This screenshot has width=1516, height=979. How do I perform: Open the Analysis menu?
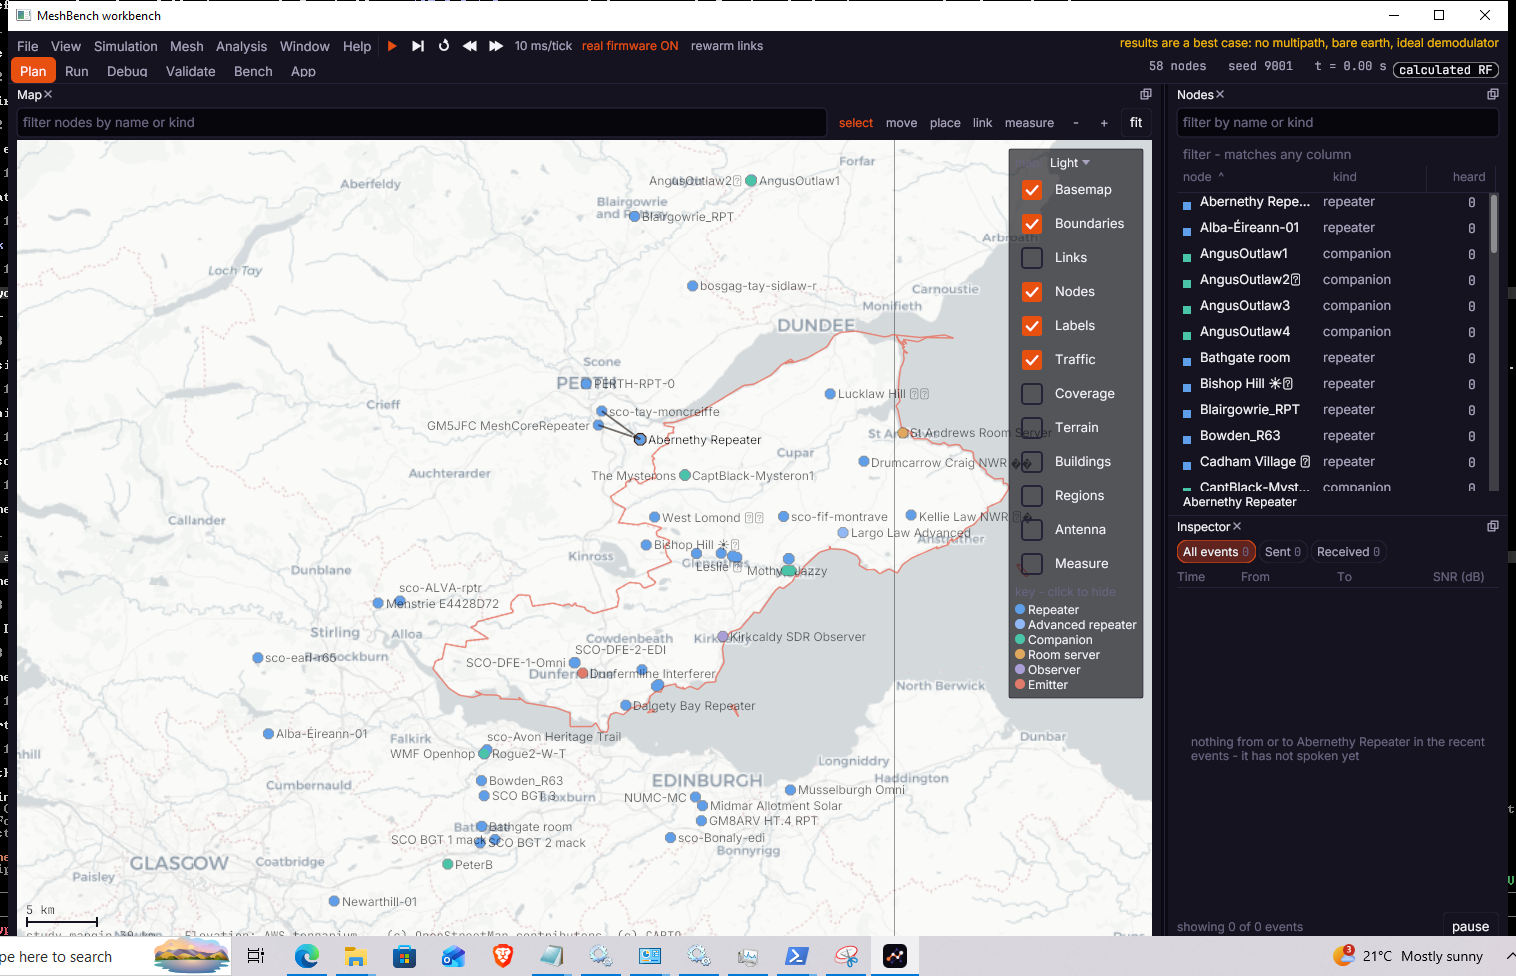pyautogui.click(x=241, y=46)
